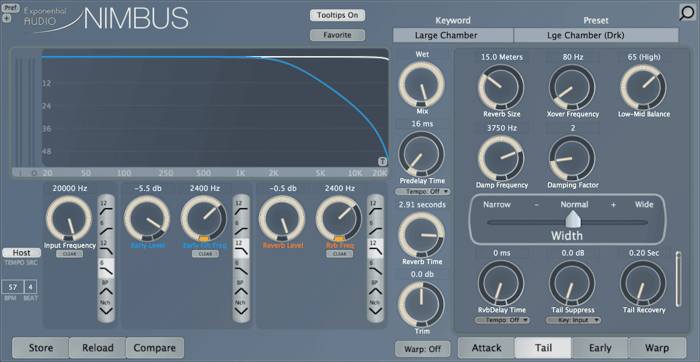
Task: Use Nch notch on reverb filter strip
Action: 375,308
